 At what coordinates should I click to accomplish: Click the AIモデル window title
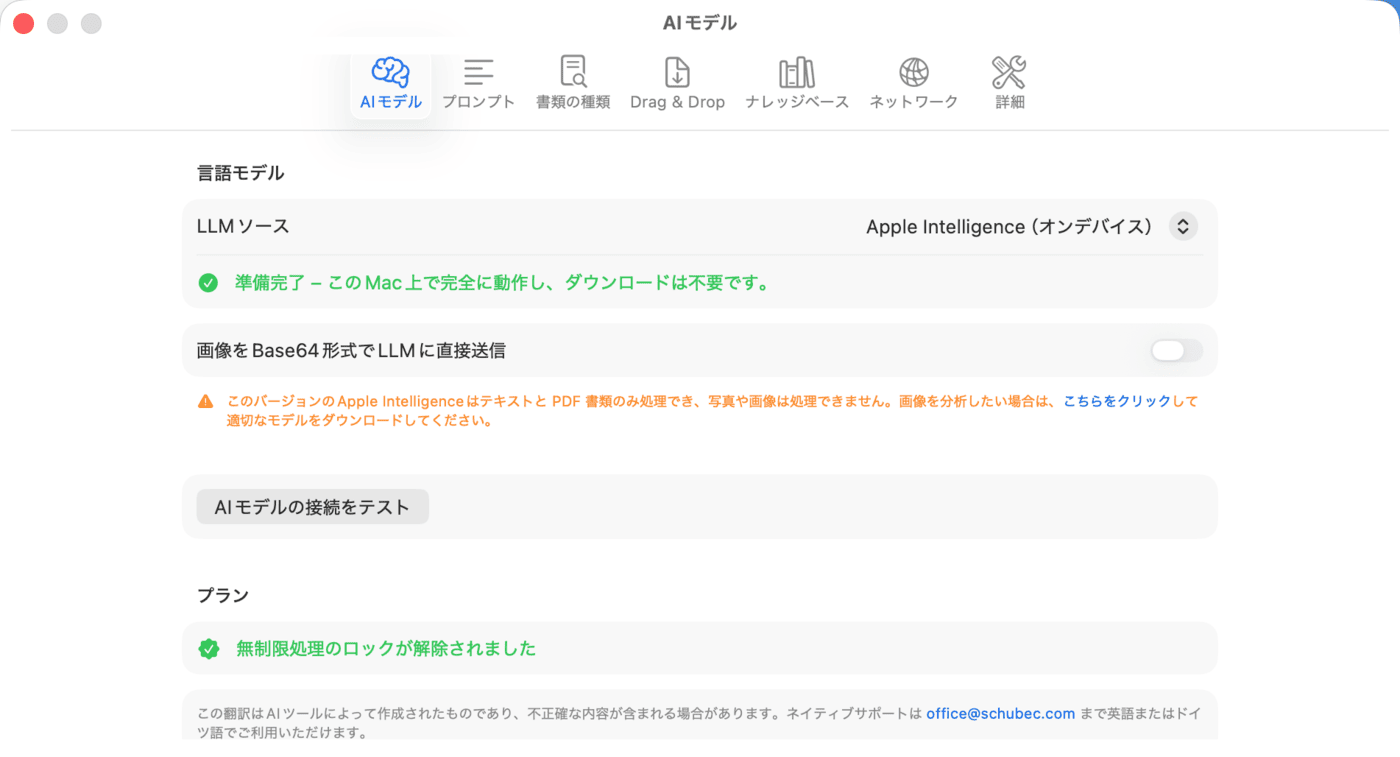click(700, 23)
